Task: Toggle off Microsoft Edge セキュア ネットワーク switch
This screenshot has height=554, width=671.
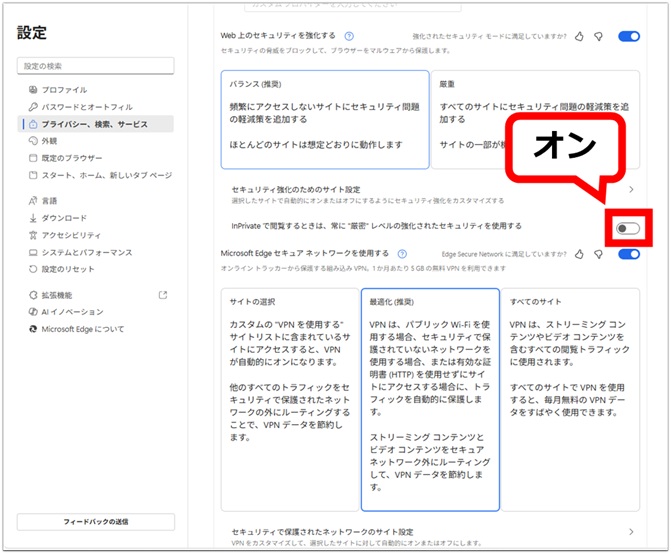Action: click(x=628, y=254)
